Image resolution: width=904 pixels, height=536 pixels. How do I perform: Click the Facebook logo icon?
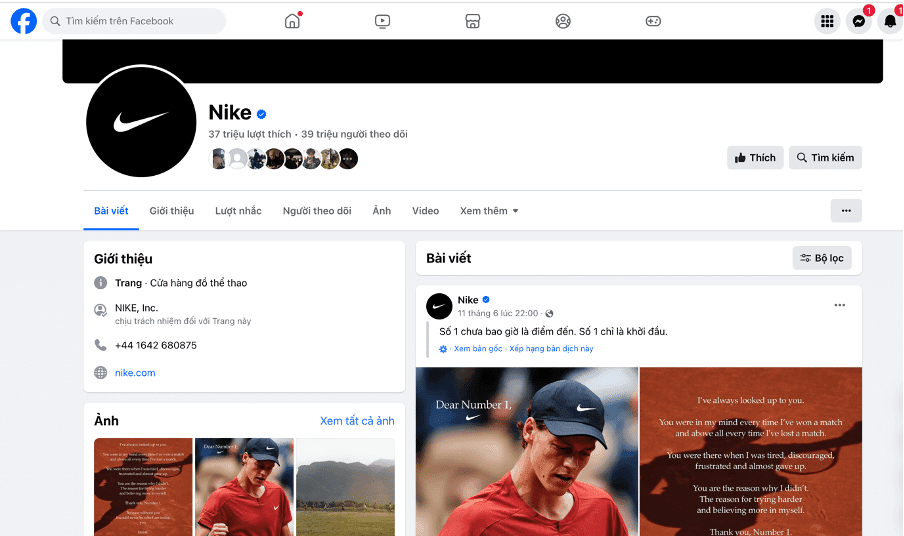point(24,21)
